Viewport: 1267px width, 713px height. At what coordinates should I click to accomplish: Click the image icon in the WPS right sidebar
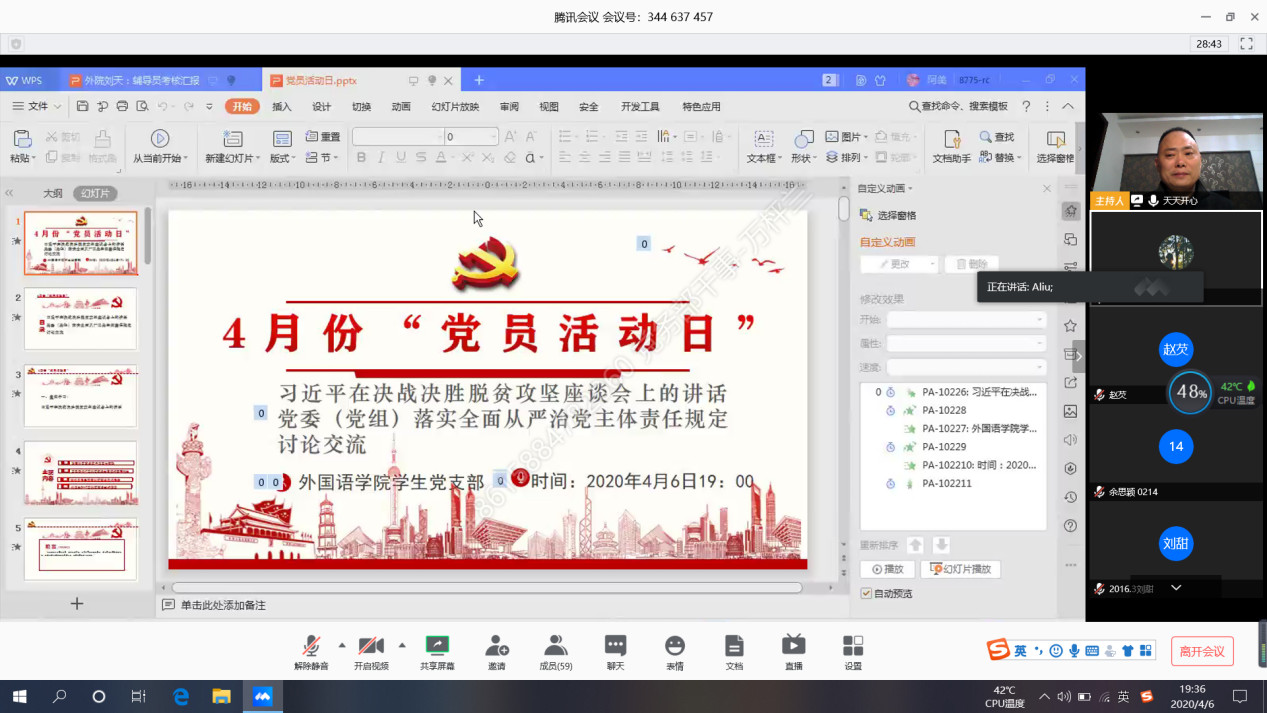(1071, 411)
